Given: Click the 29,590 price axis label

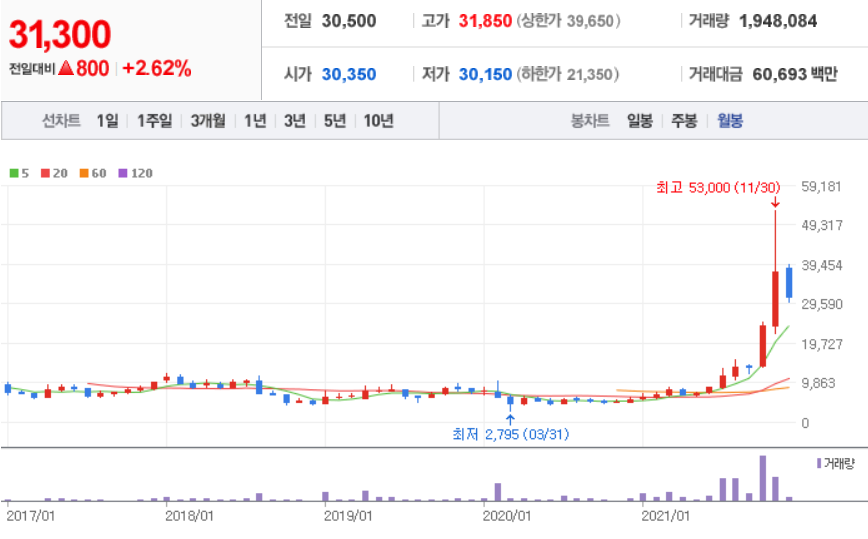Looking at the screenshot, I should click(x=822, y=304).
